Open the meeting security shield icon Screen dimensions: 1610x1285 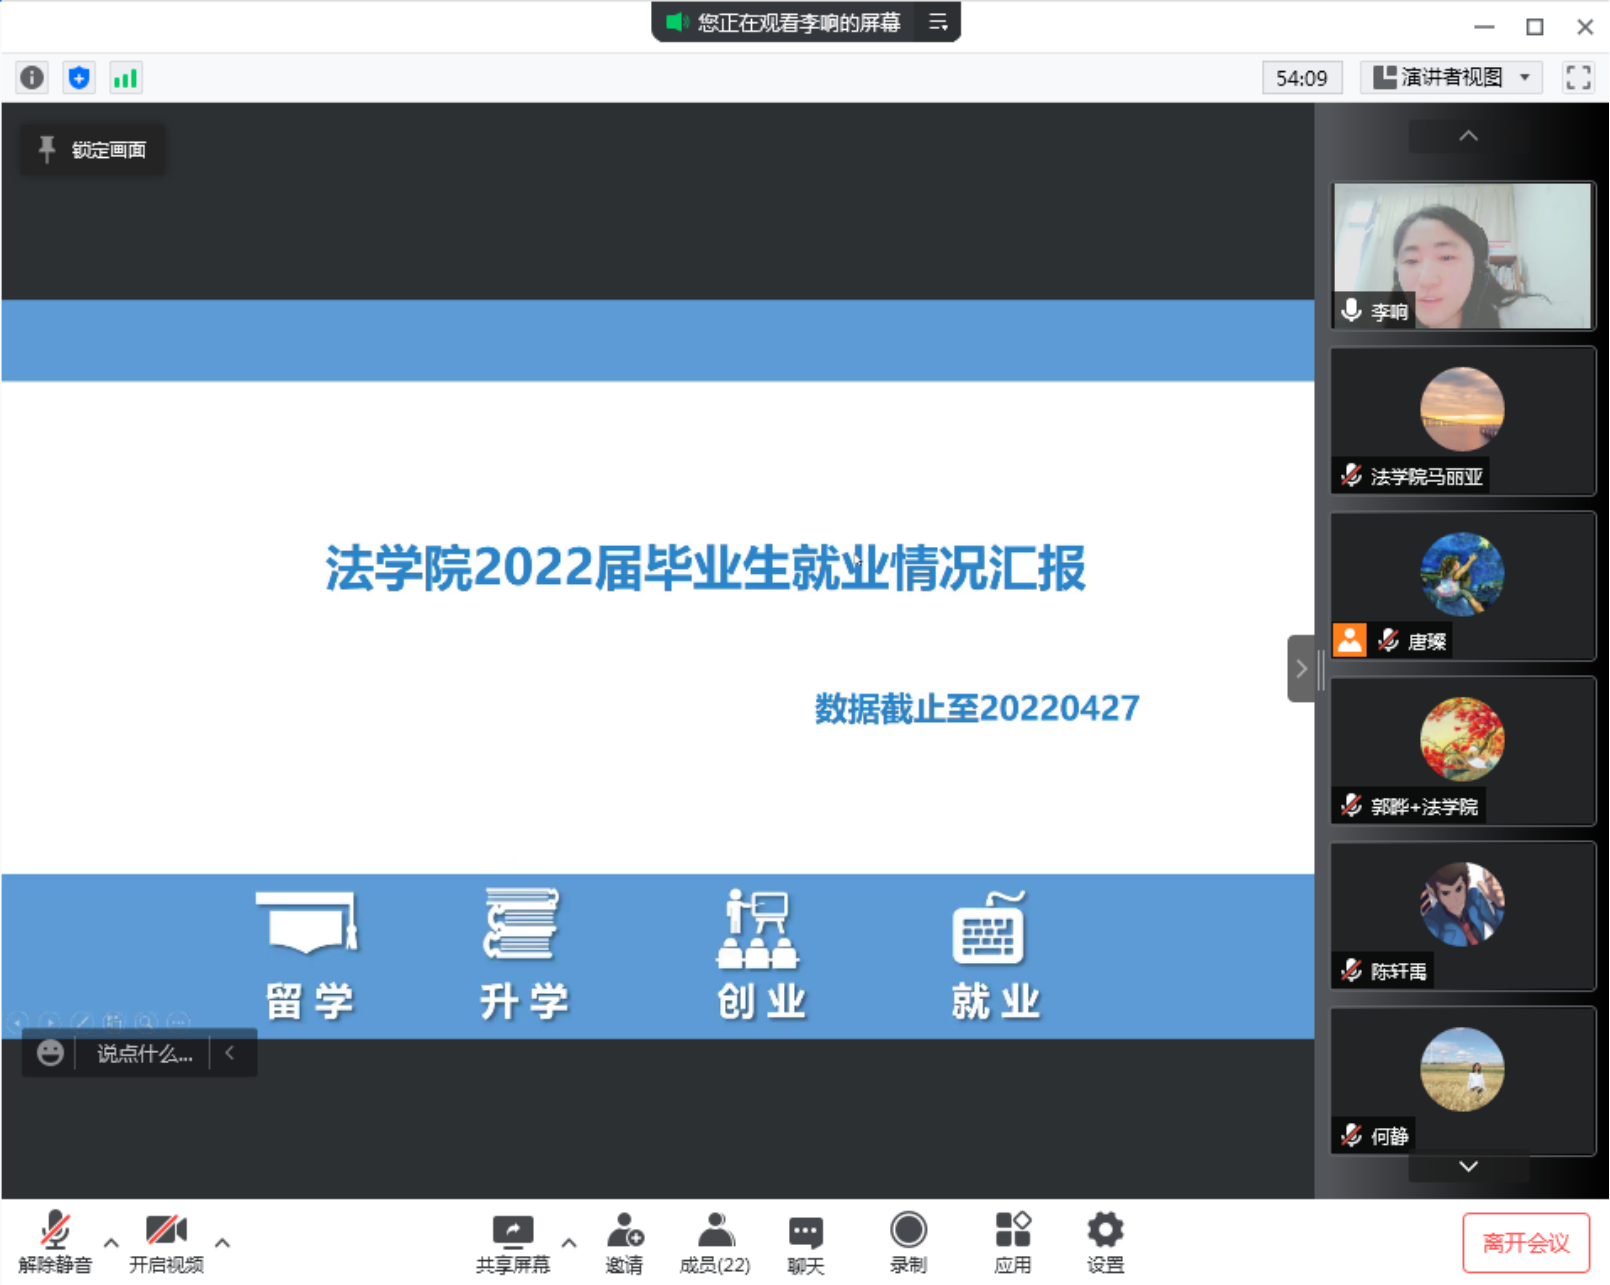(78, 77)
